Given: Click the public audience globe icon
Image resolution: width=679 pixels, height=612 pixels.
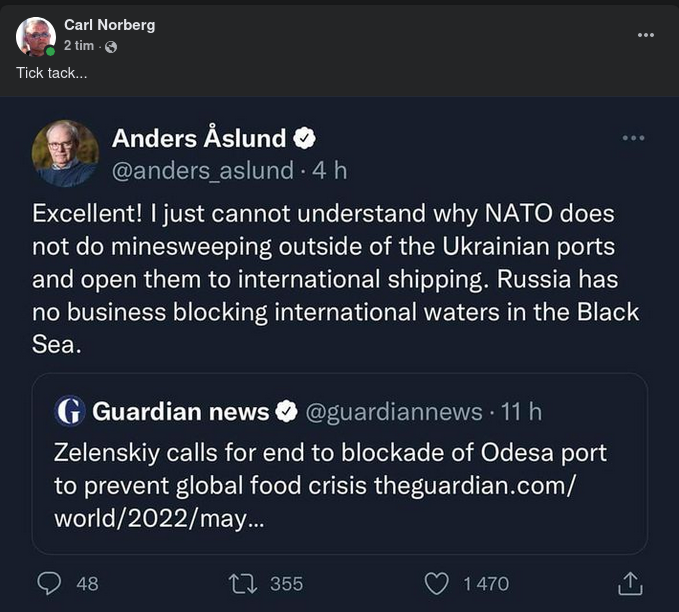Looking at the screenshot, I should tap(111, 46).
